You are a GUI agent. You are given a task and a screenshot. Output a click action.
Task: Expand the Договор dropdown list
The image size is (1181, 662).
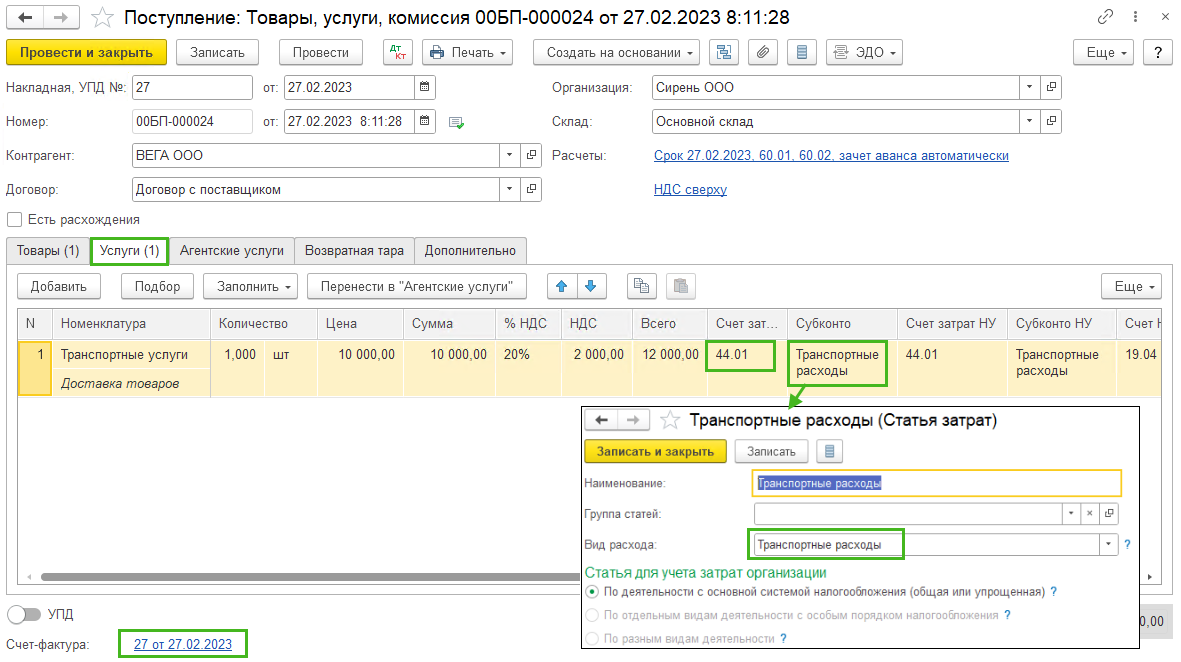[x=510, y=189]
